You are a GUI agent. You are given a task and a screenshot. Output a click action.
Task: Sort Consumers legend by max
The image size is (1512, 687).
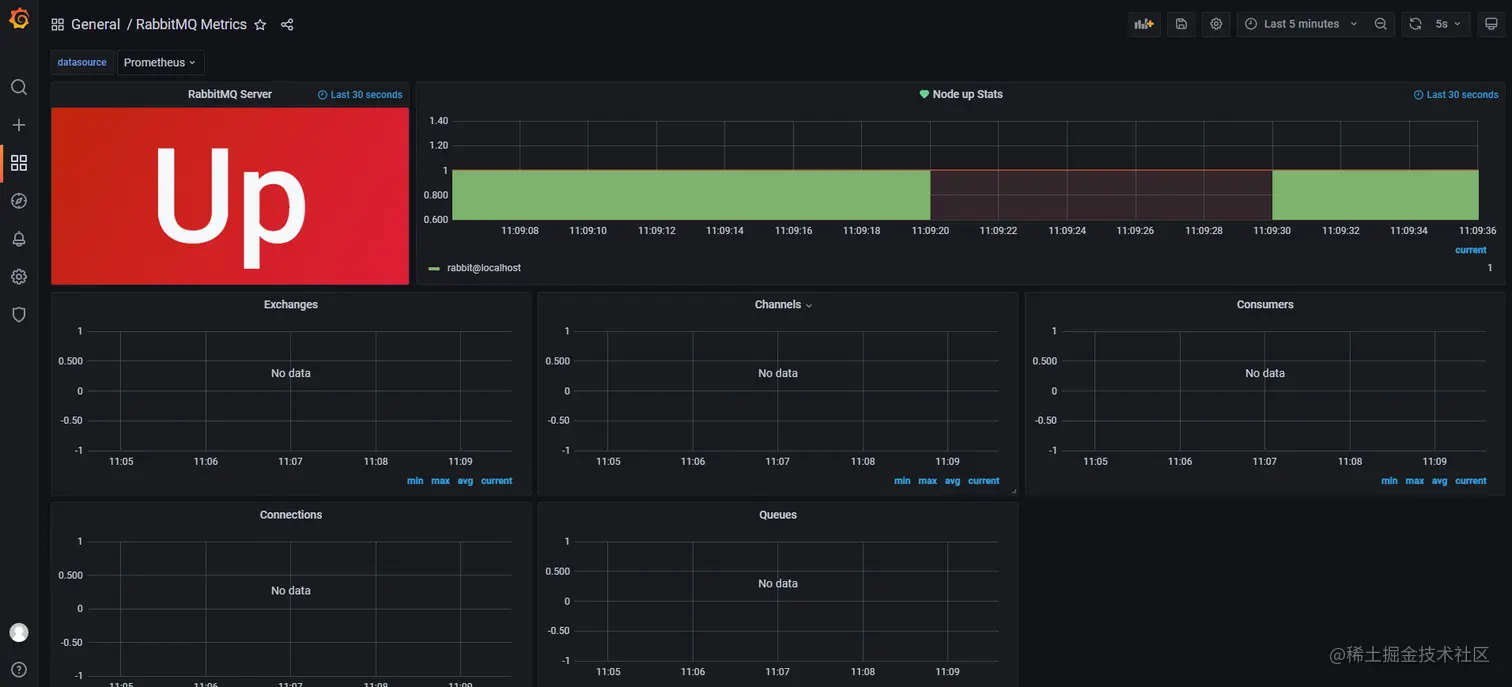pos(1414,481)
